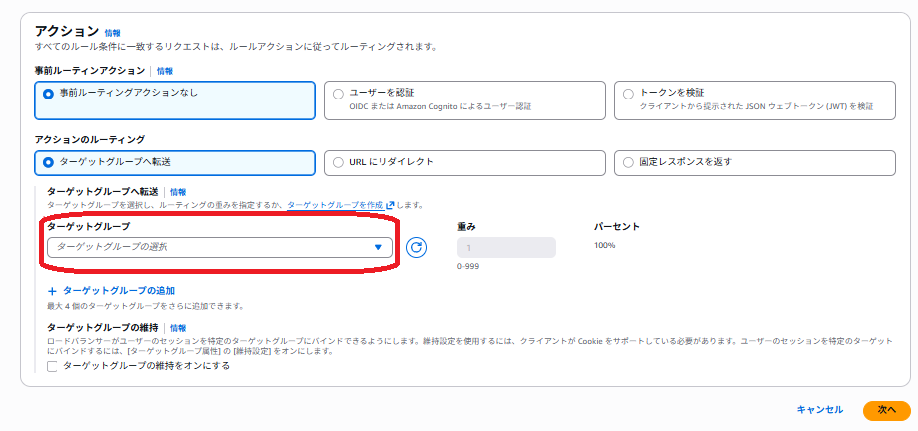The width and height of the screenshot is (918, 431).
Task: Choose URL にリダイレクト routing action
Action: (x=465, y=162)
